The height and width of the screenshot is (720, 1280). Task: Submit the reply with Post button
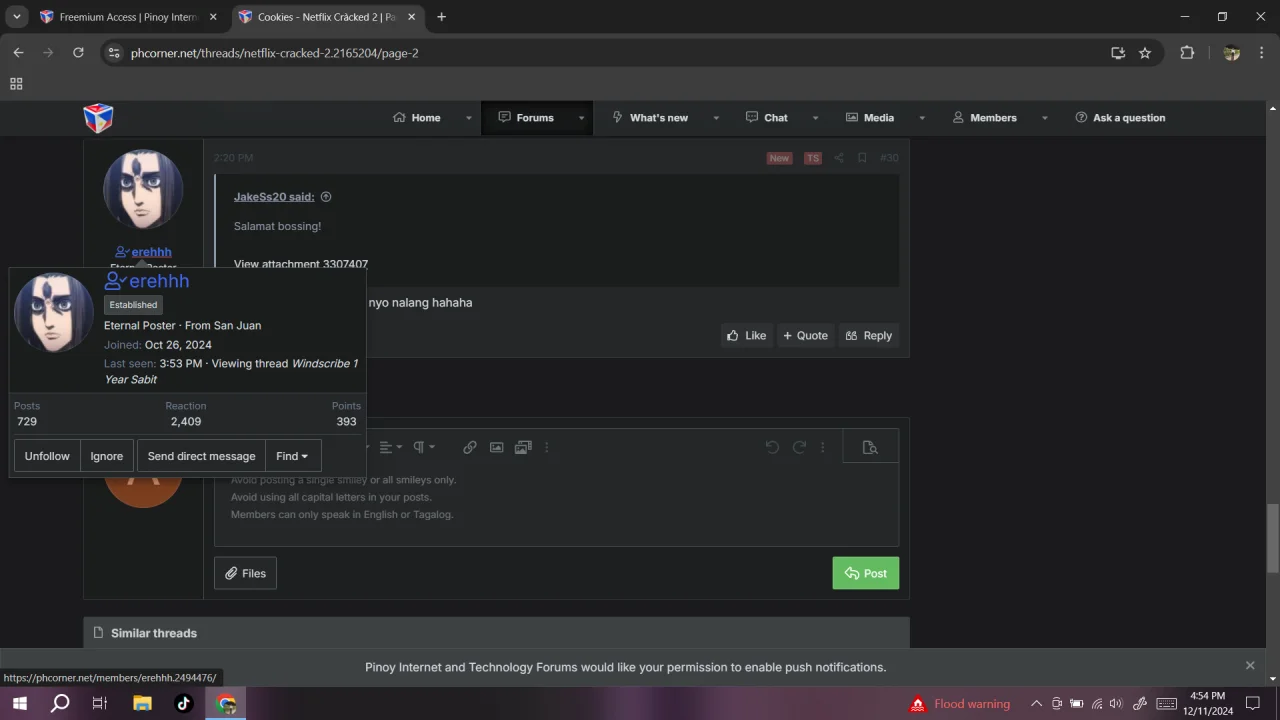pyautogui.click(x=866, y=573)
